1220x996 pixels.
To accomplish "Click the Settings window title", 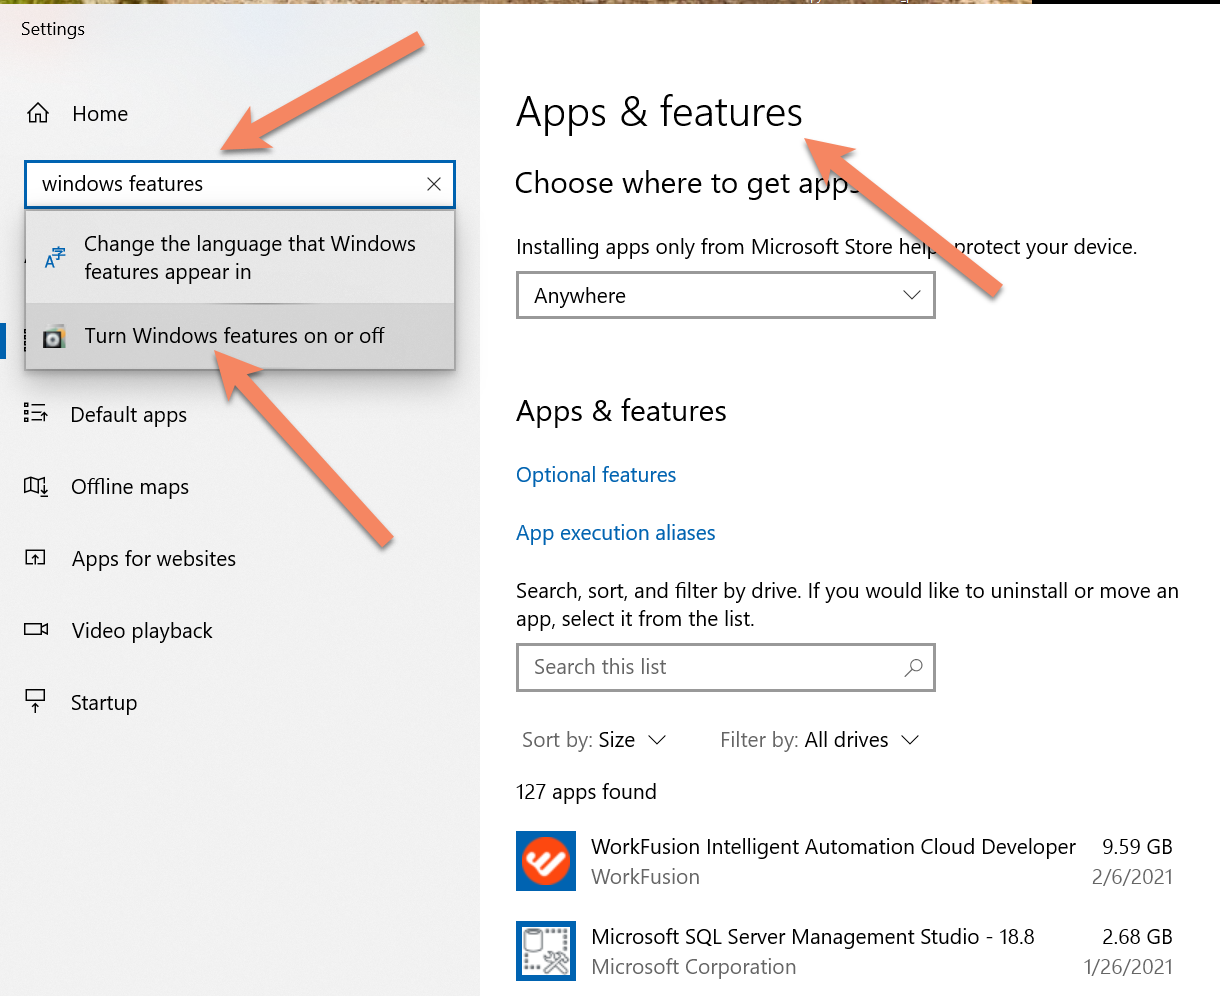I will 53,29.
